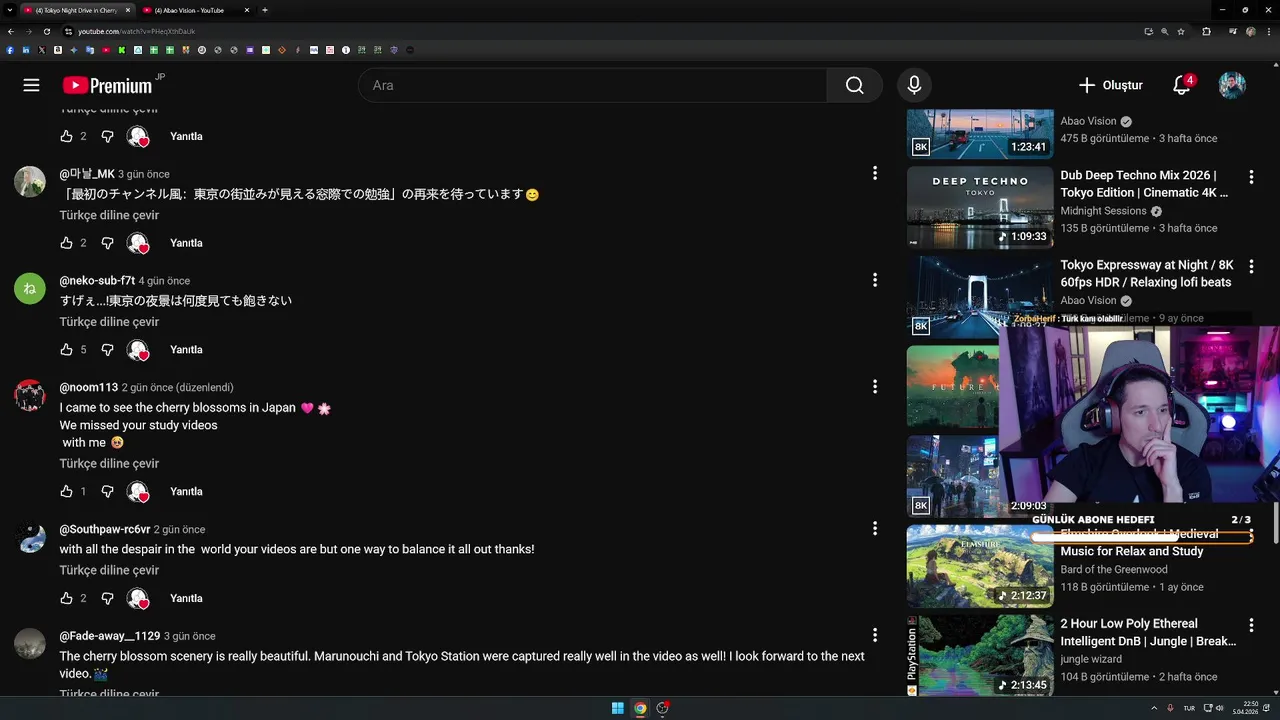The width and height of the screenshot is (1280, 720).
Task: Open options menu for @neko-sub-f7t comment
Action: pos(875,280)
